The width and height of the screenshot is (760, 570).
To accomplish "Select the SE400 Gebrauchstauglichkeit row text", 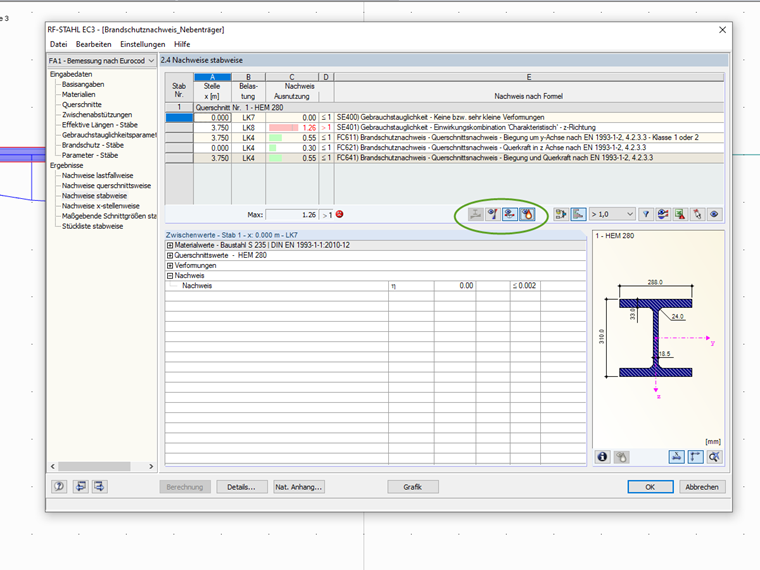I will click(441, 118).
